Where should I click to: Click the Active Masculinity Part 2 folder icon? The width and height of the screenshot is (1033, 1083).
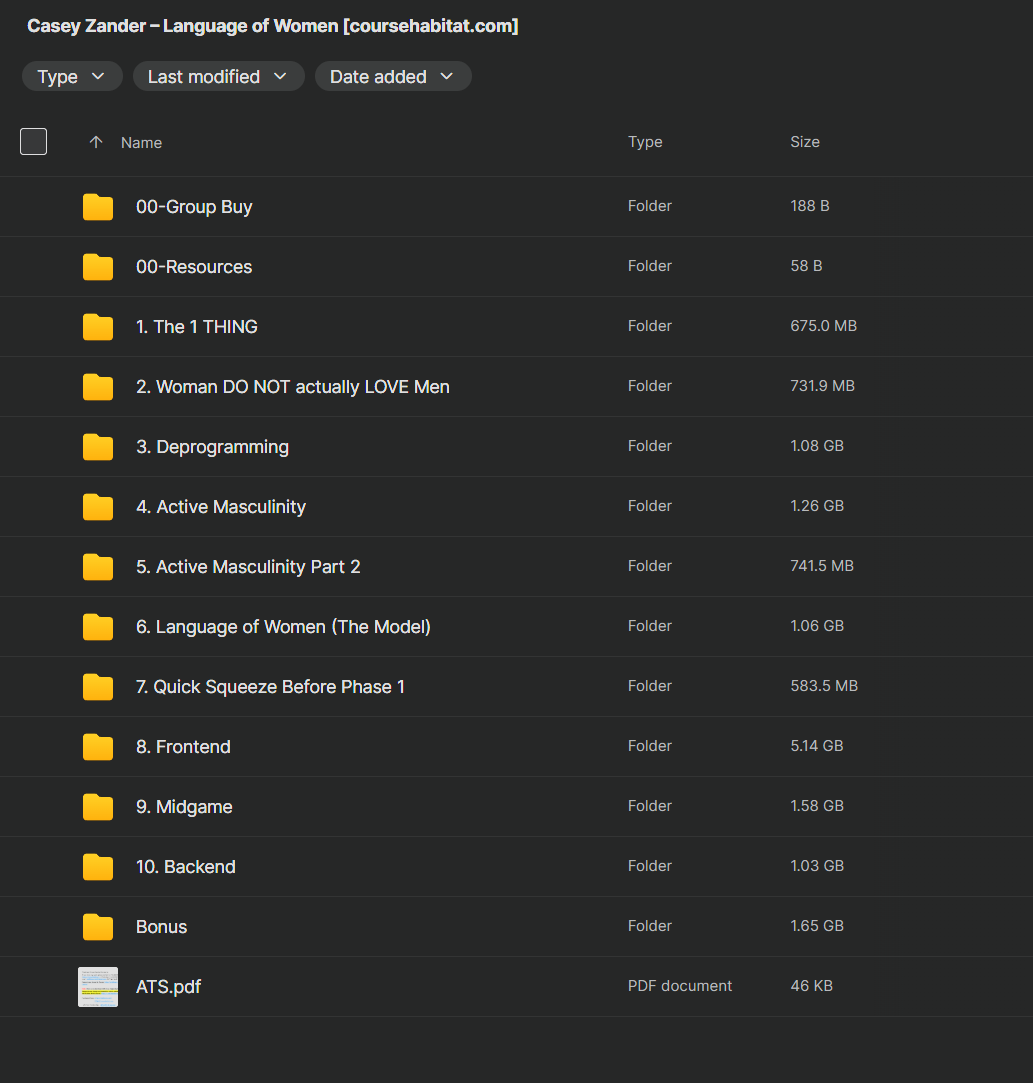tap(98, 567)
